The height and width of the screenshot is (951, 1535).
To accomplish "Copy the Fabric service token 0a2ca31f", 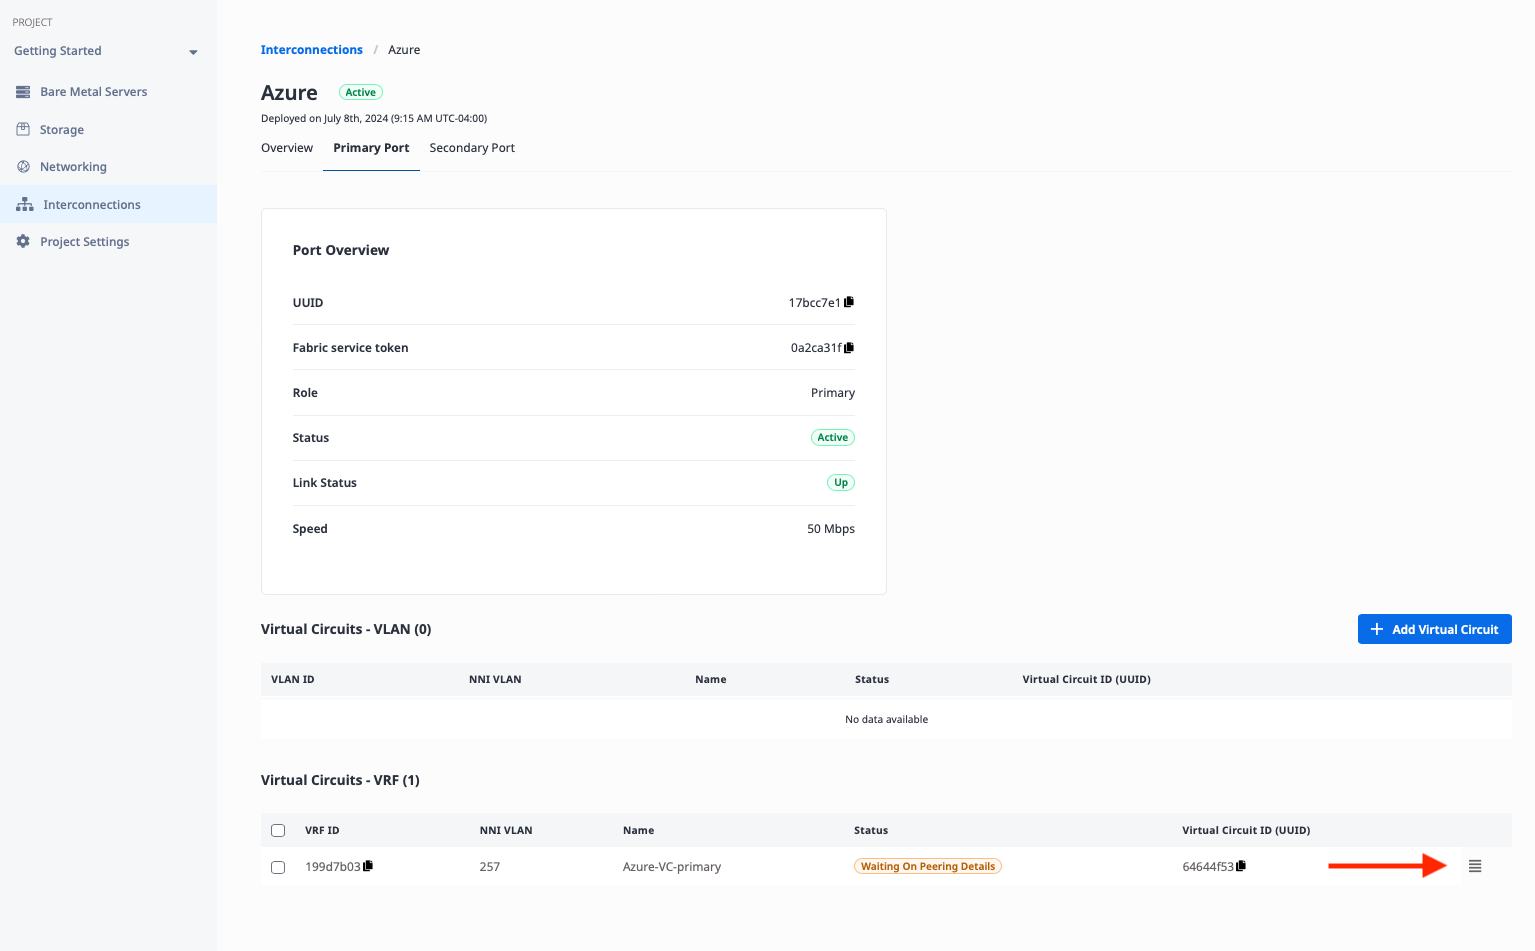I will coord(849,348).
